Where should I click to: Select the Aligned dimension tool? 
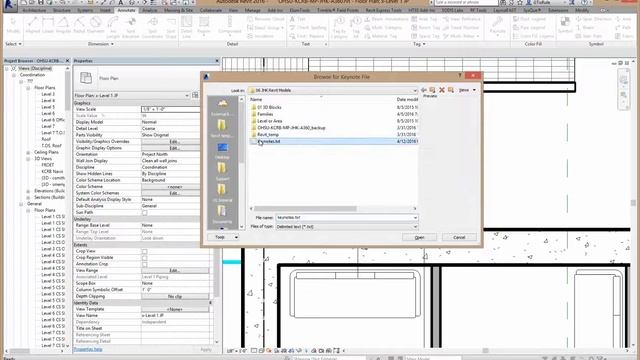pos(33,25)
